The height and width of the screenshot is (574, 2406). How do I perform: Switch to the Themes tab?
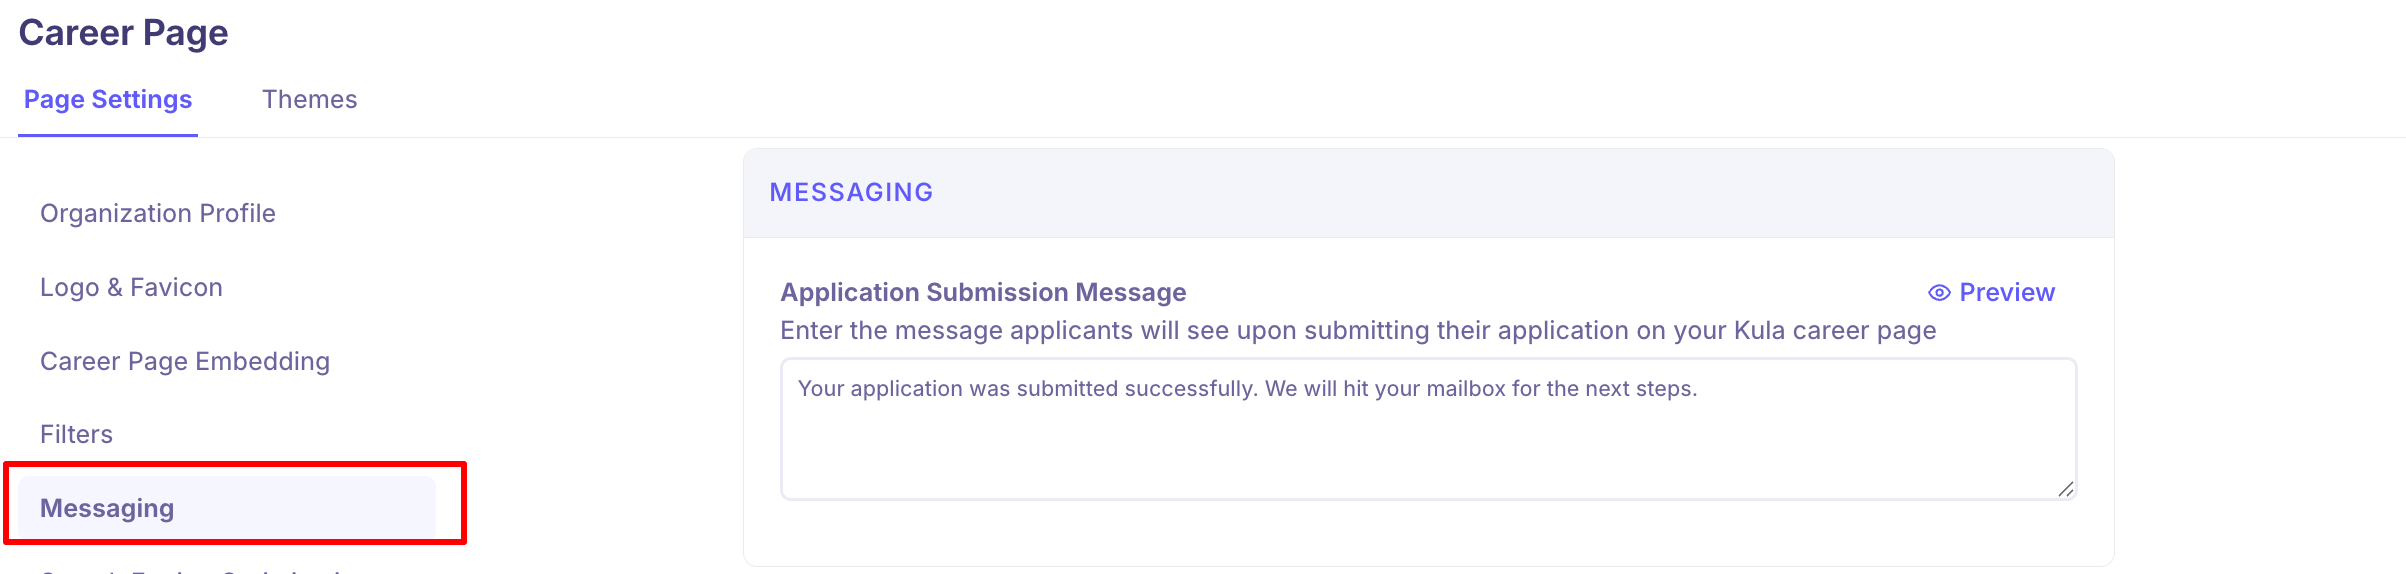tap(309, 100)
